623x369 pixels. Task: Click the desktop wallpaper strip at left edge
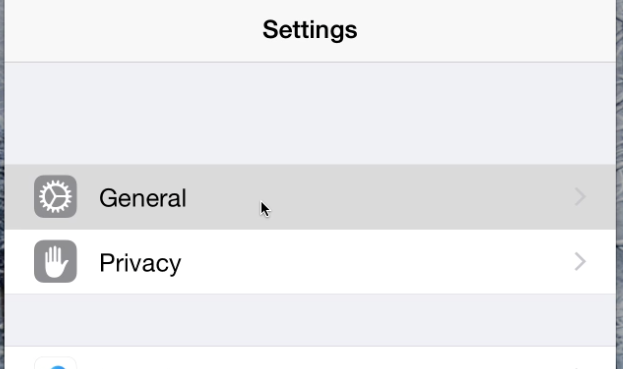coord(2,184)
